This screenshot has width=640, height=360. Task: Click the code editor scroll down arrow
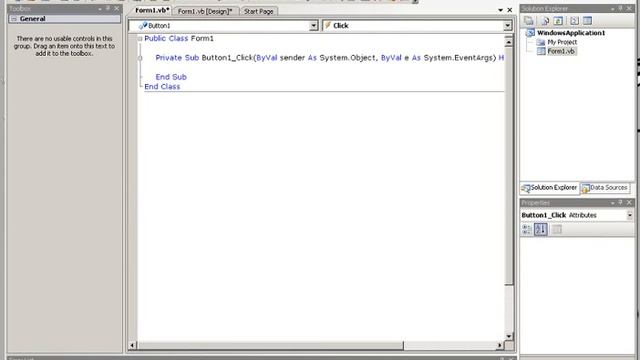pos(509,336)
